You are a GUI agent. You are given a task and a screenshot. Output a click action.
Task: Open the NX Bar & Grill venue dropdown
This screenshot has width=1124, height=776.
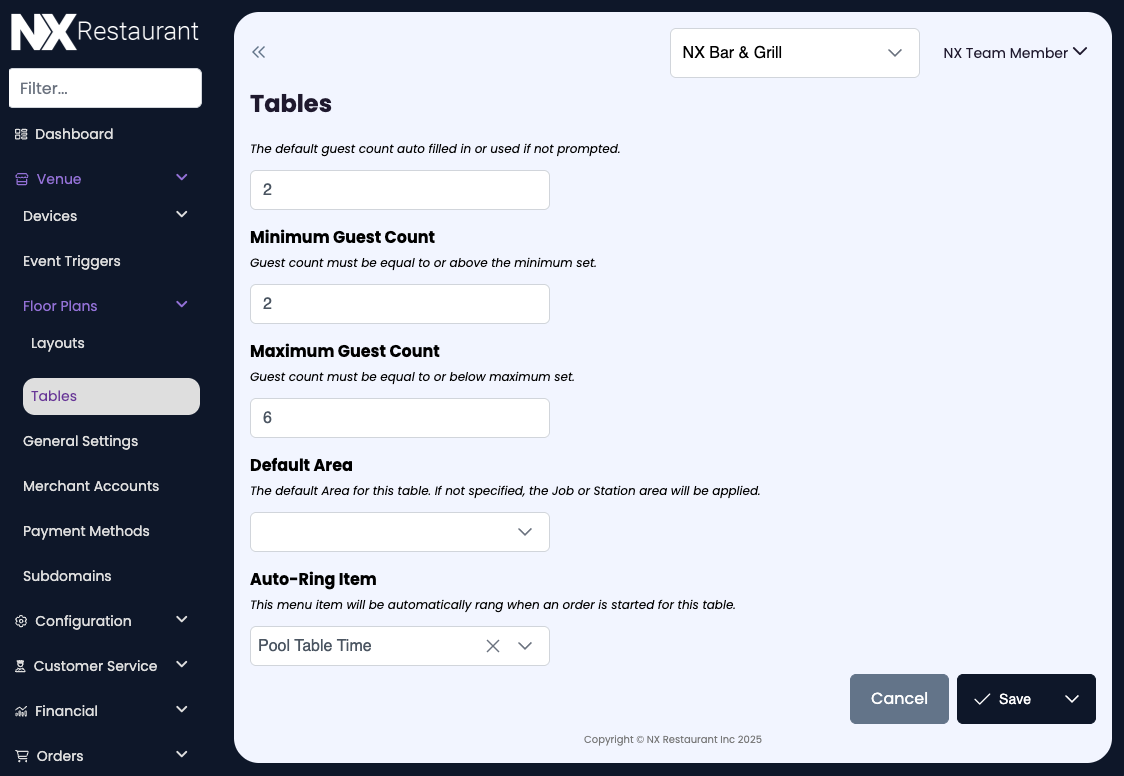pos(794,53)
